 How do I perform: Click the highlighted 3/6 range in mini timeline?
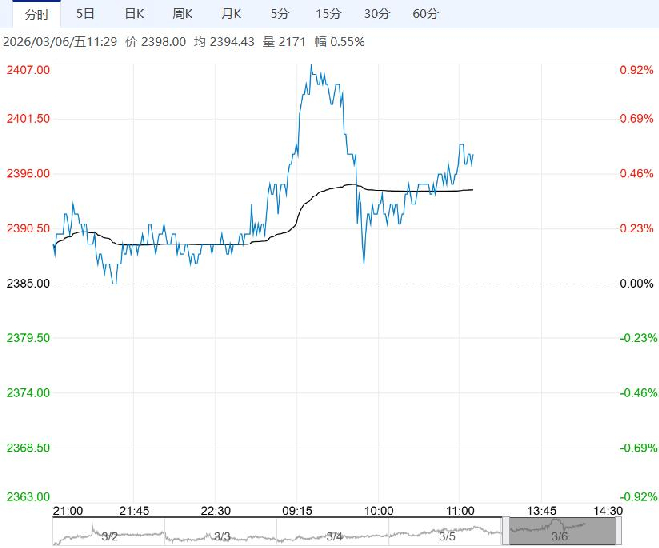(x=558, y=531)
